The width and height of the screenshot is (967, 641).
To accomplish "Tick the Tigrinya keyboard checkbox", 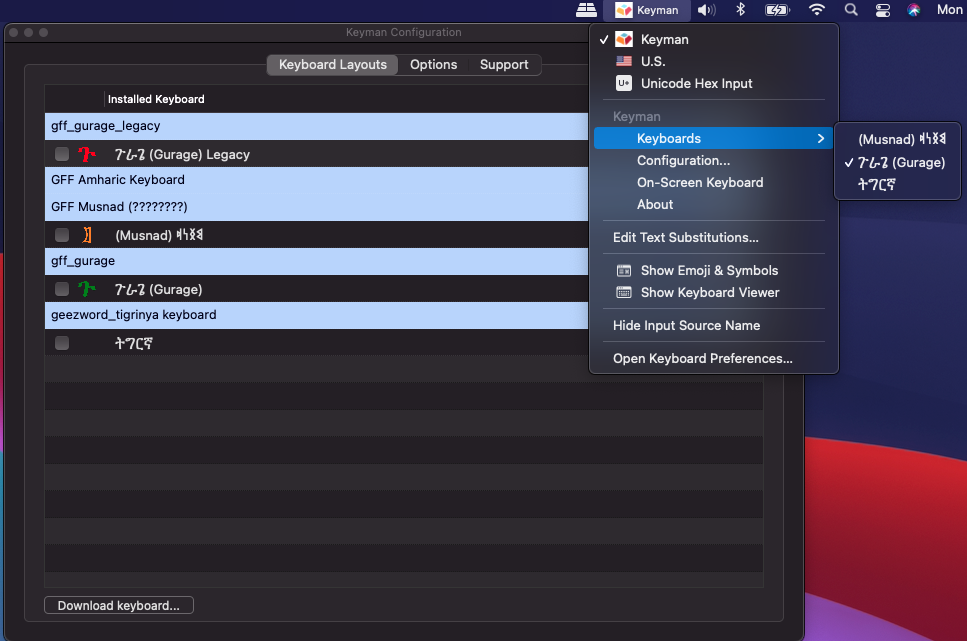I will click(x=61, y=342).
